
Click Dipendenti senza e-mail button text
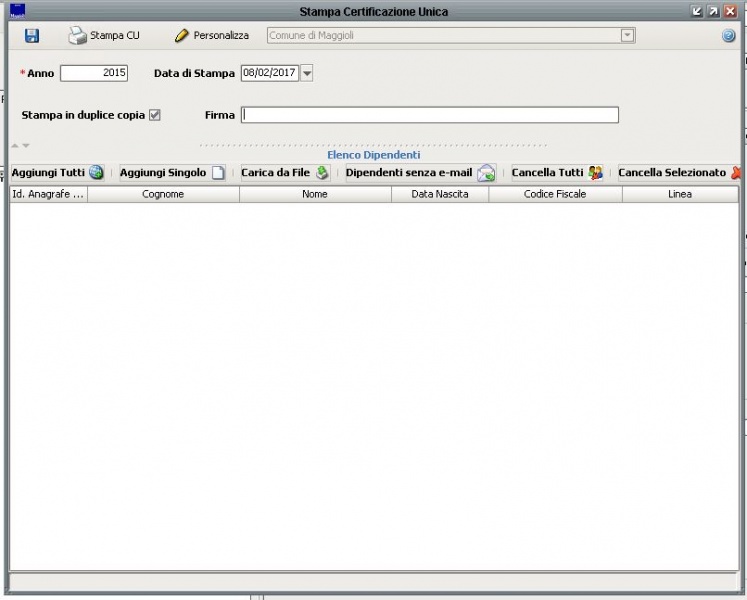pyautogui.click(x=409, y=173)
